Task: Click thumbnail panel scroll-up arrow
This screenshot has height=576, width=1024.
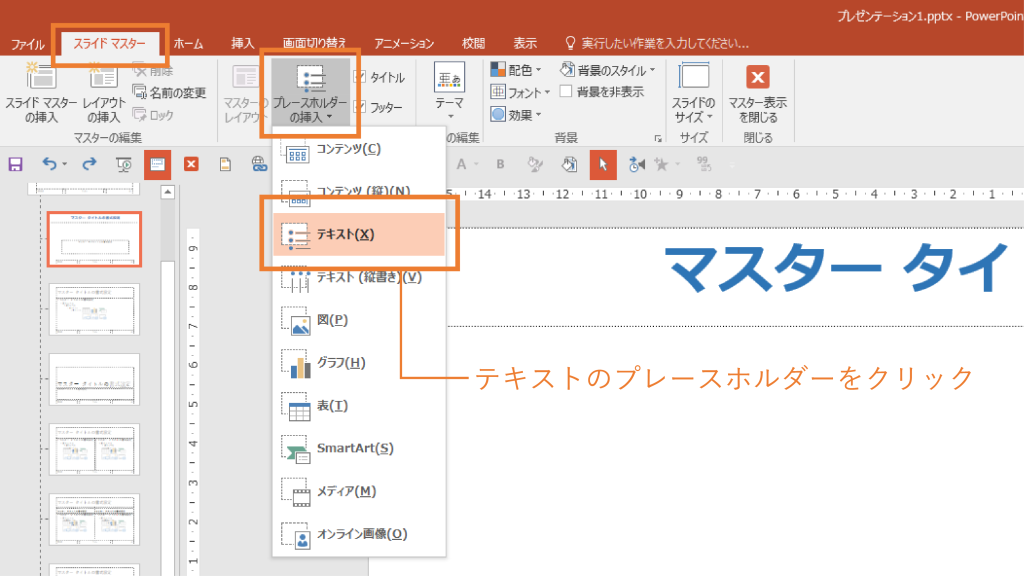Action: tap(168, 192)
